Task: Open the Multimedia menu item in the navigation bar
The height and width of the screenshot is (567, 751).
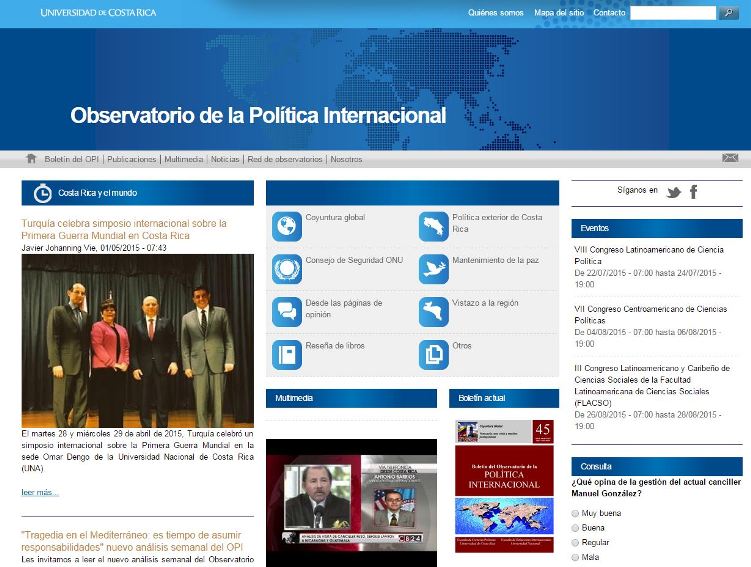Action: point(183,159)
